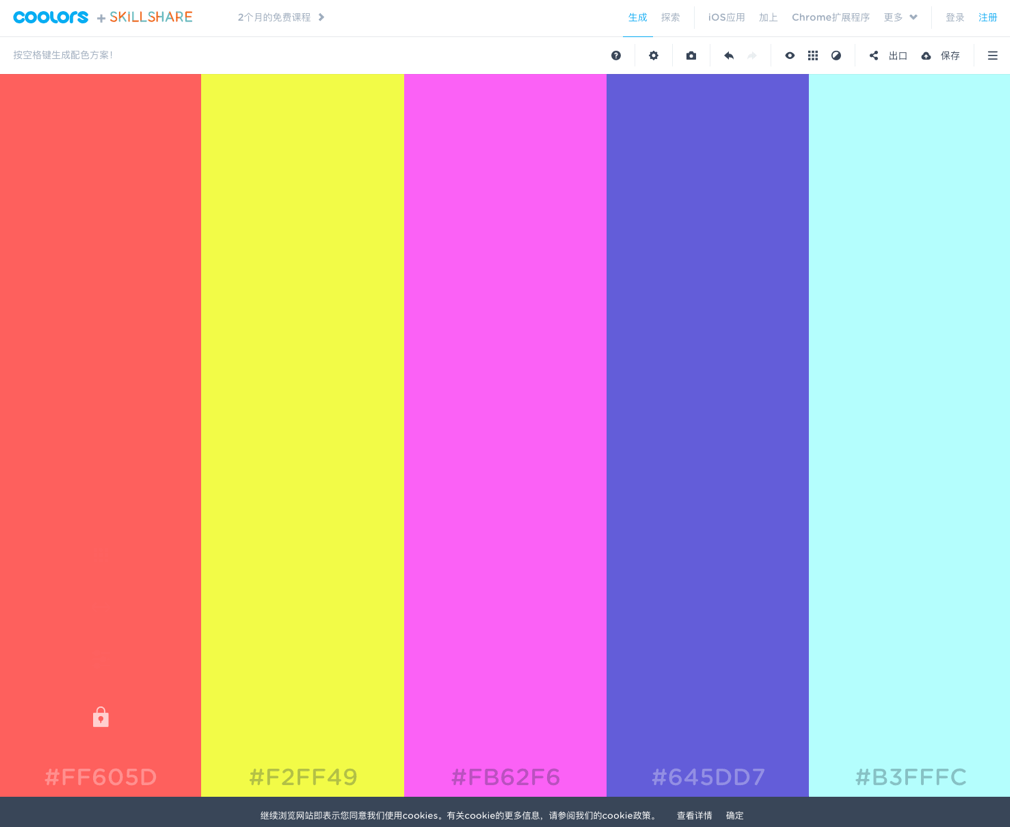Select the magenta #FB62F6 color column
The width and height of the screenshot is (1010, 827).
pyautogui.click(x=505, y=430)
